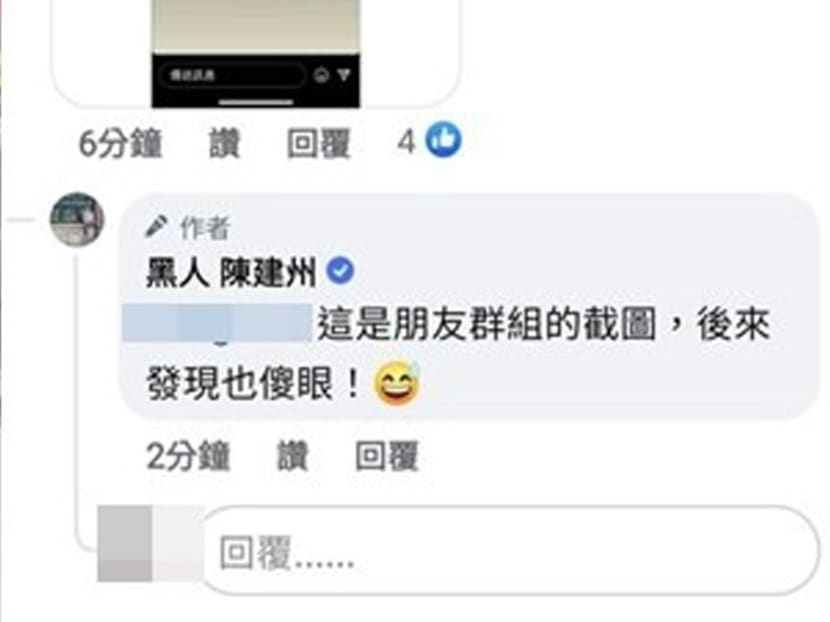This screenshot has width=830, height=622.
Task: Click the sweating smile emoji in the comment
Action: coord(397,383)
